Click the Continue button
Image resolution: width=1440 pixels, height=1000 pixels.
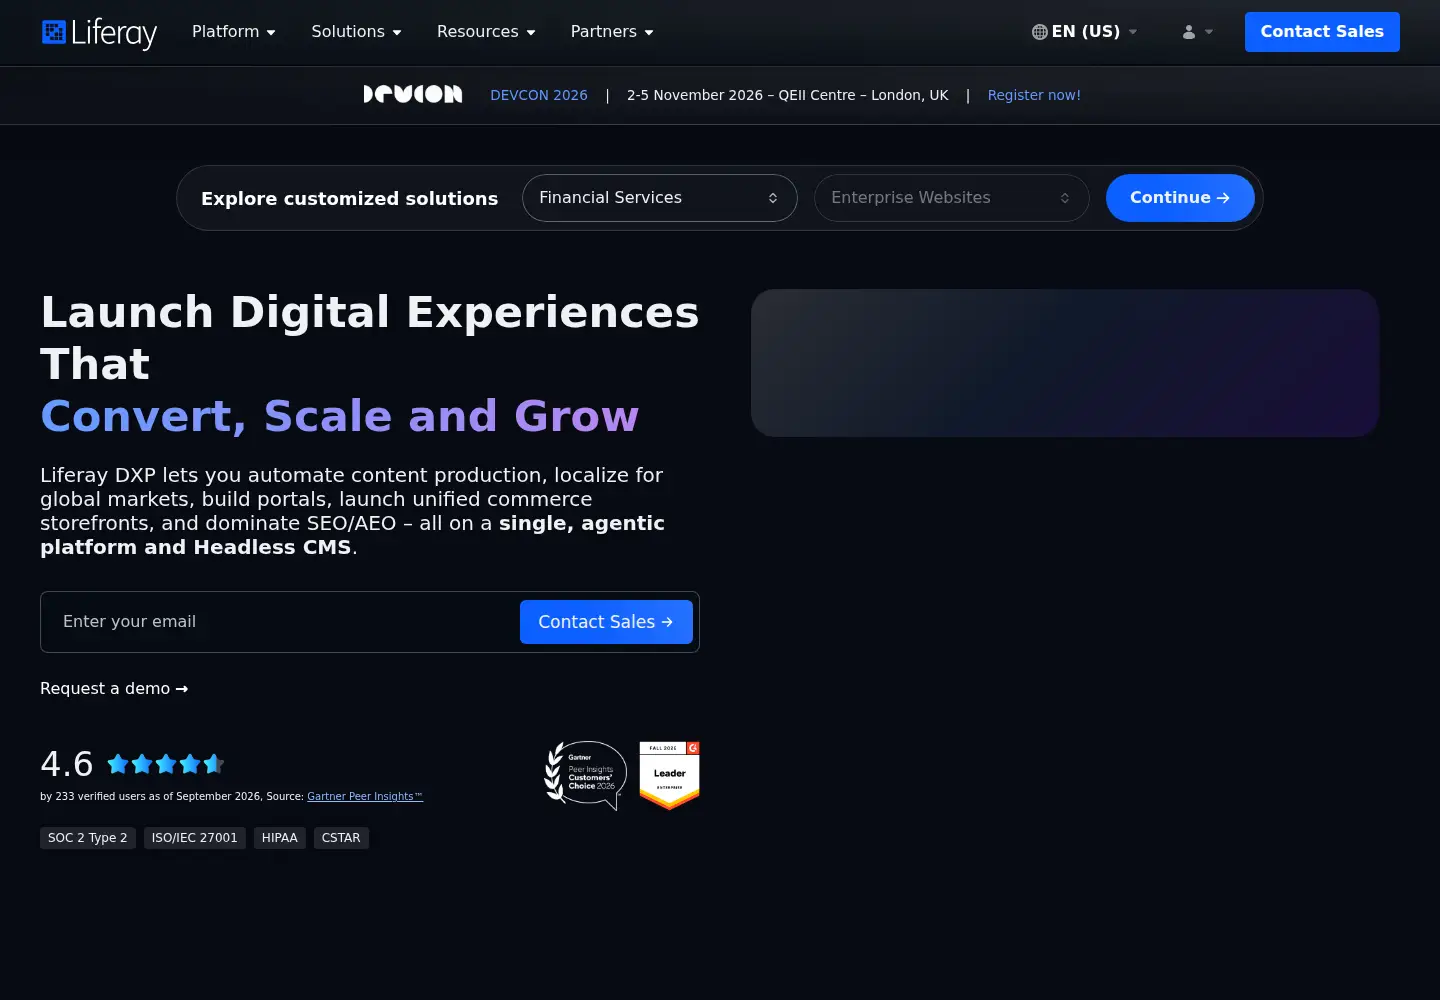[x=1180, y=198]
